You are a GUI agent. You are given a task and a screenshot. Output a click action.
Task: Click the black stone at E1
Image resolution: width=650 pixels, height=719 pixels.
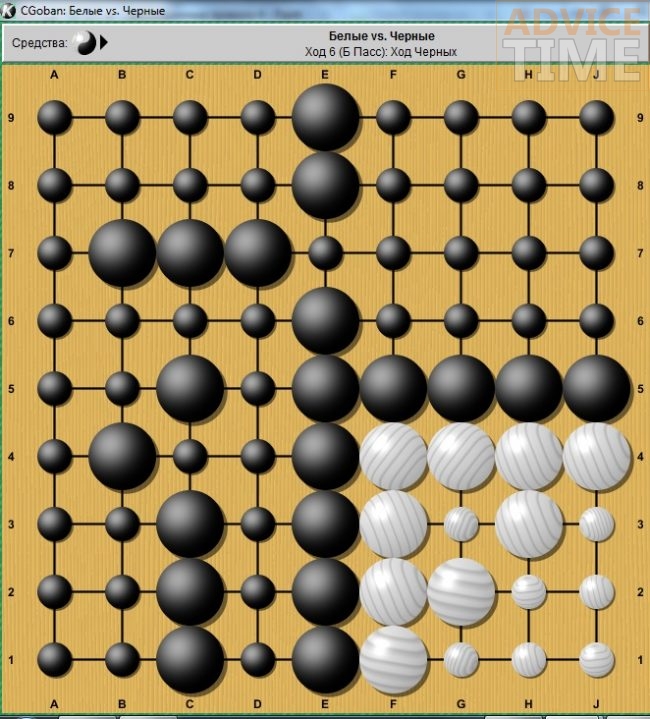pos(325,660)
